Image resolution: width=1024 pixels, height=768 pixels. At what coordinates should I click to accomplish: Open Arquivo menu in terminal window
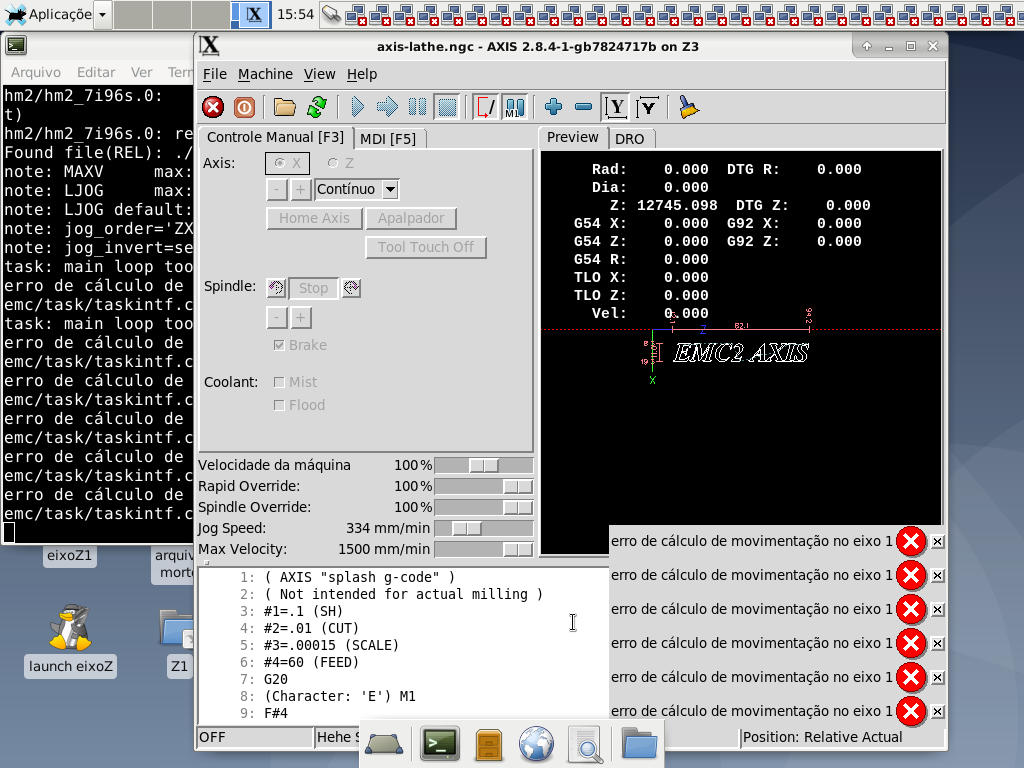tap(36, 72)
